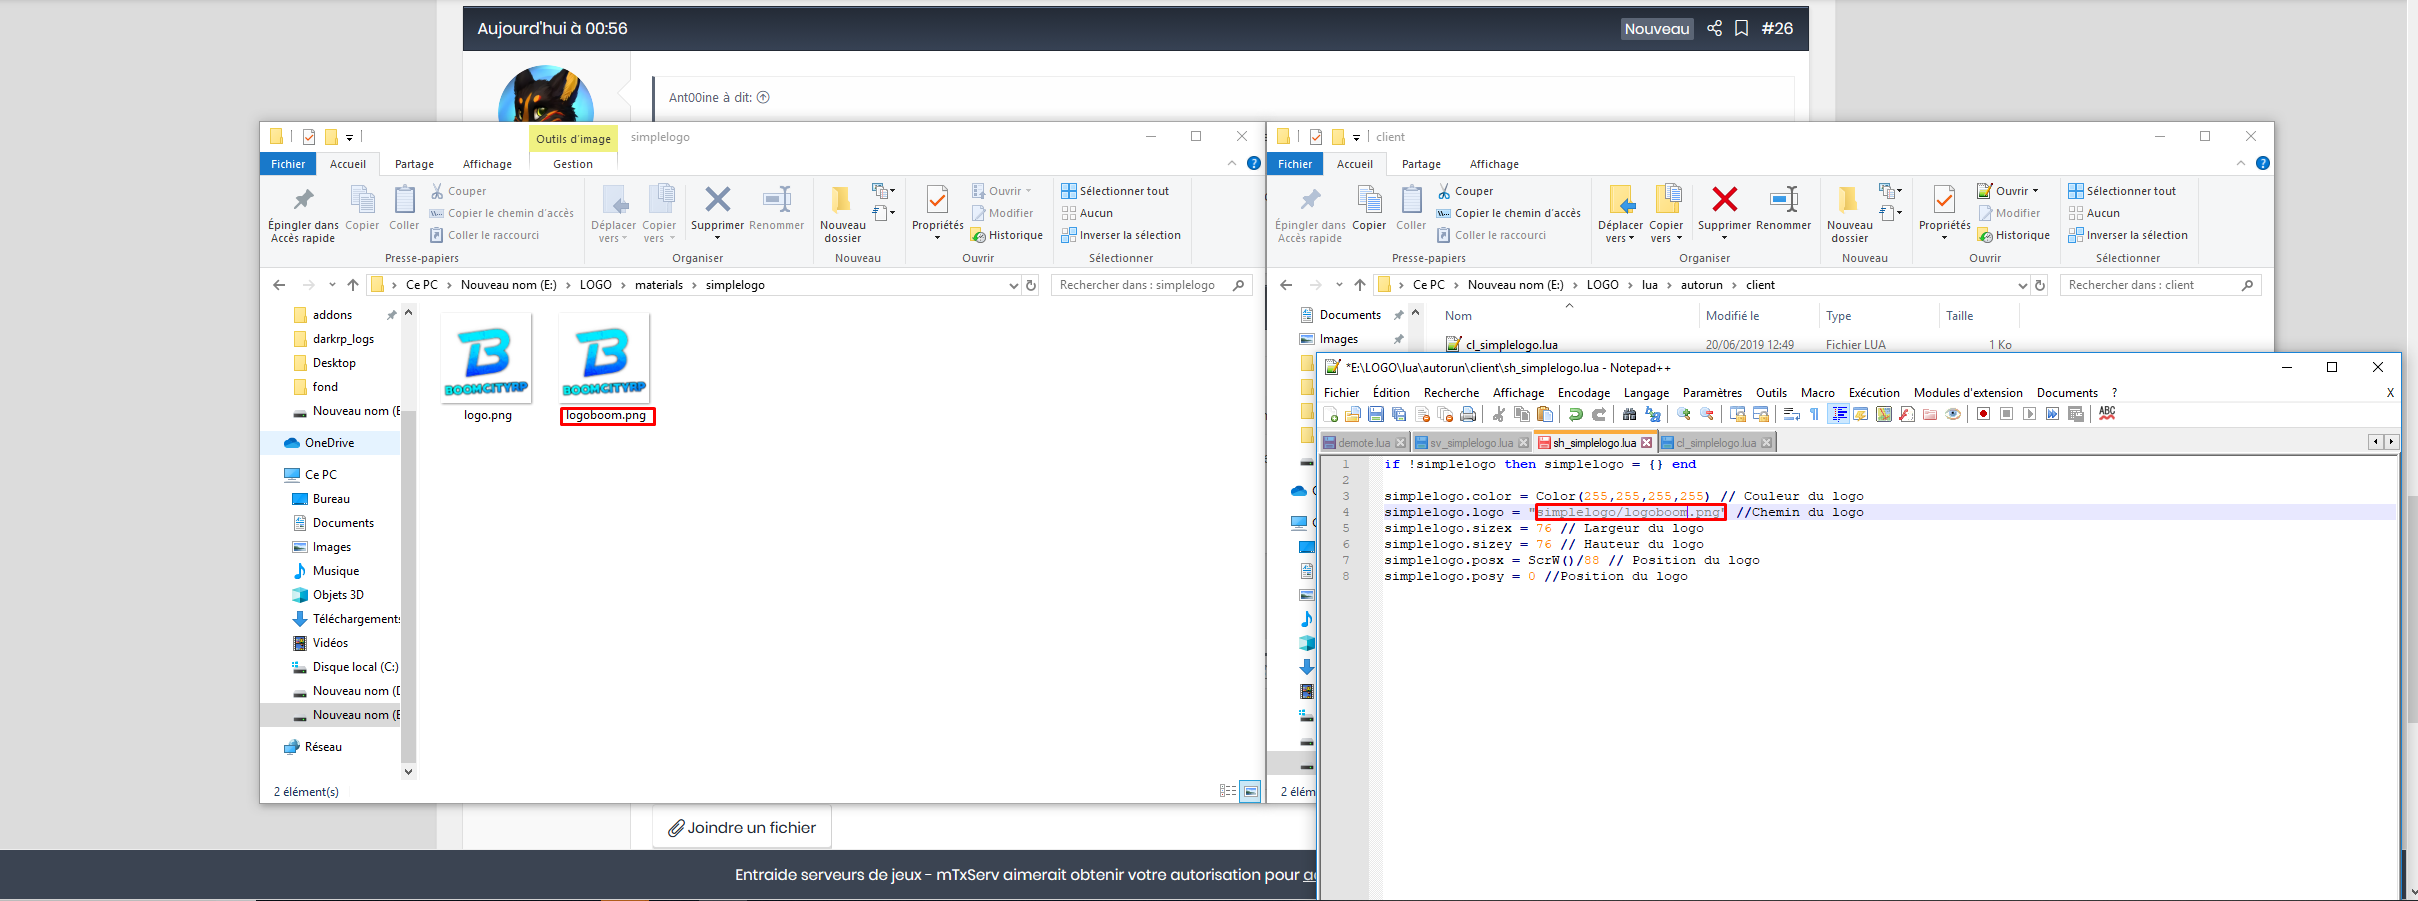Toggle the highlighted indent guide toolbar icon
Screen dimensions: 2418x901
pos(1838,414)
